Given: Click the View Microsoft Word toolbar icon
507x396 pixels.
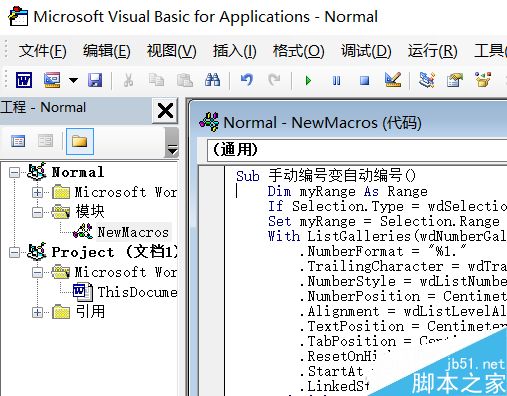Looking at the screenshot, I should (24, 80).
